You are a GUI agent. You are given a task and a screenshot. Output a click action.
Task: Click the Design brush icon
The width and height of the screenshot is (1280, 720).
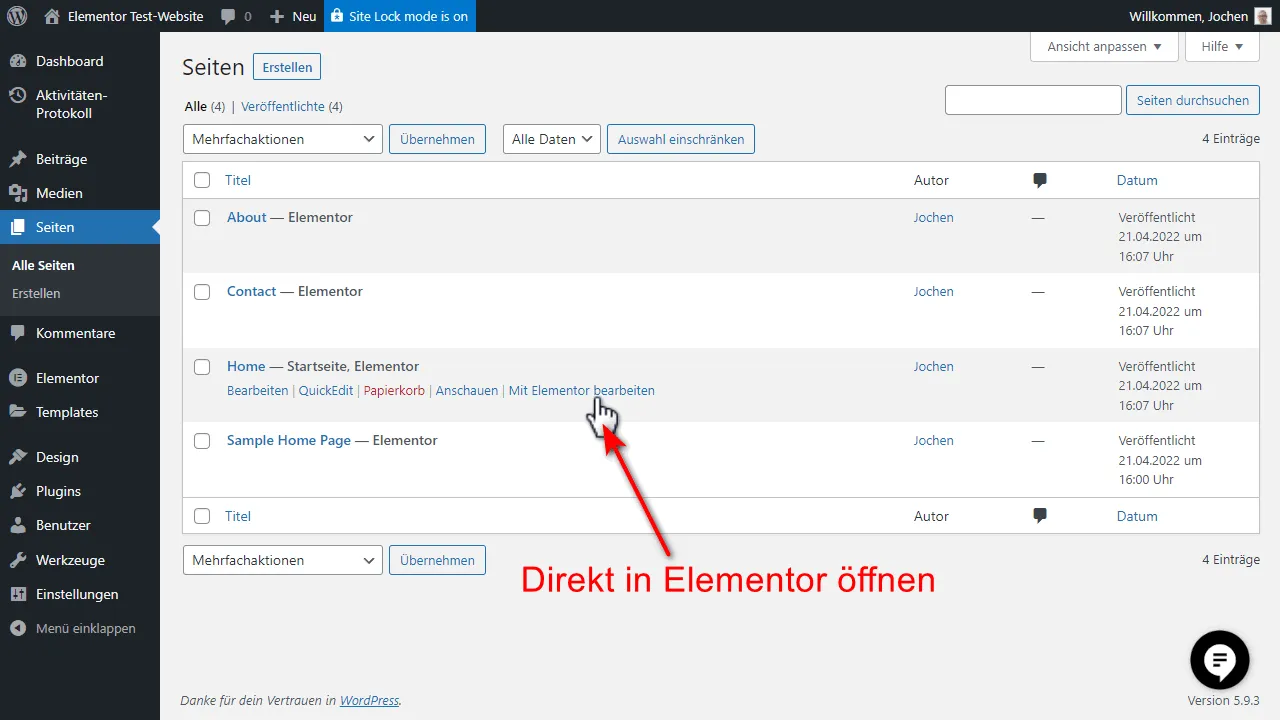point(18,457)
